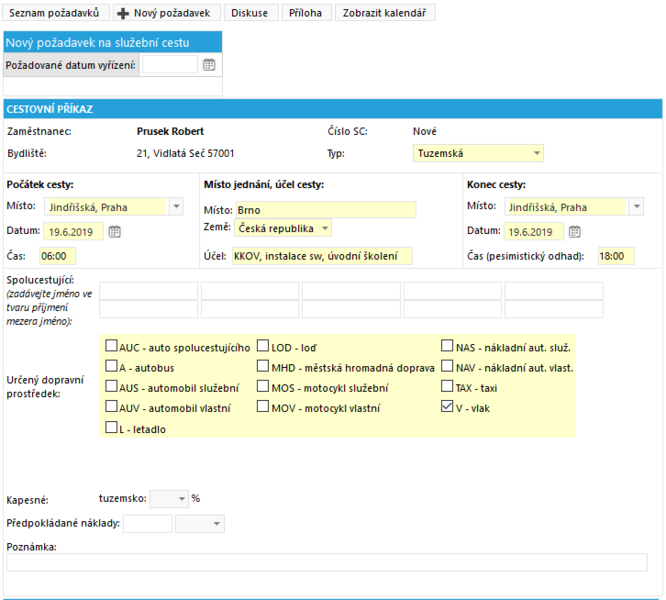Check A - autobus checkbox
The height and width of the screenshot is (600, 666).
click(x=111, y=366)
